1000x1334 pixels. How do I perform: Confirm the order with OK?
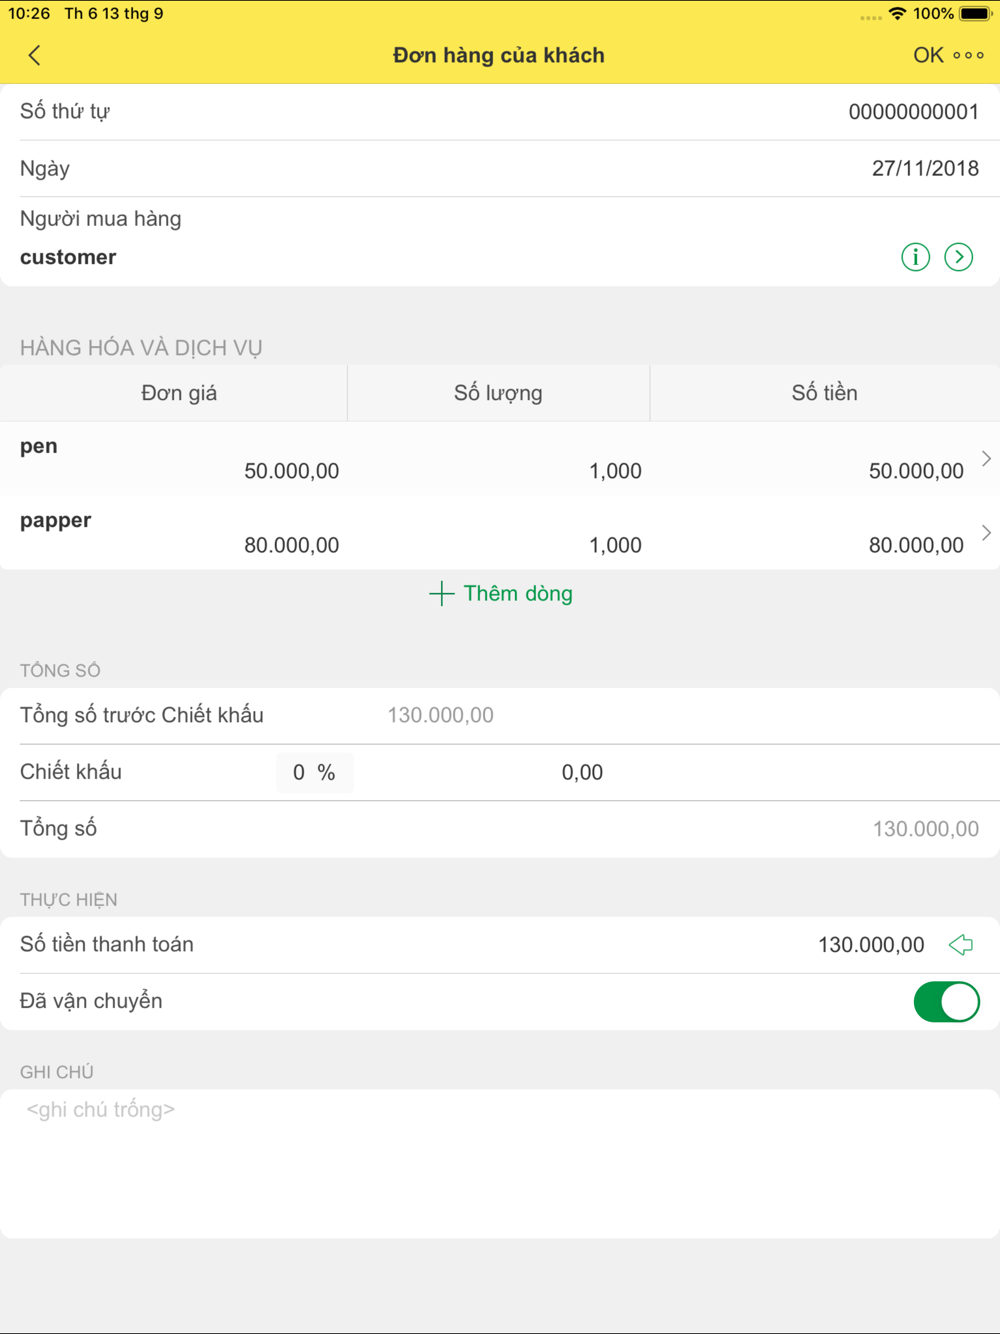point(928,55)
